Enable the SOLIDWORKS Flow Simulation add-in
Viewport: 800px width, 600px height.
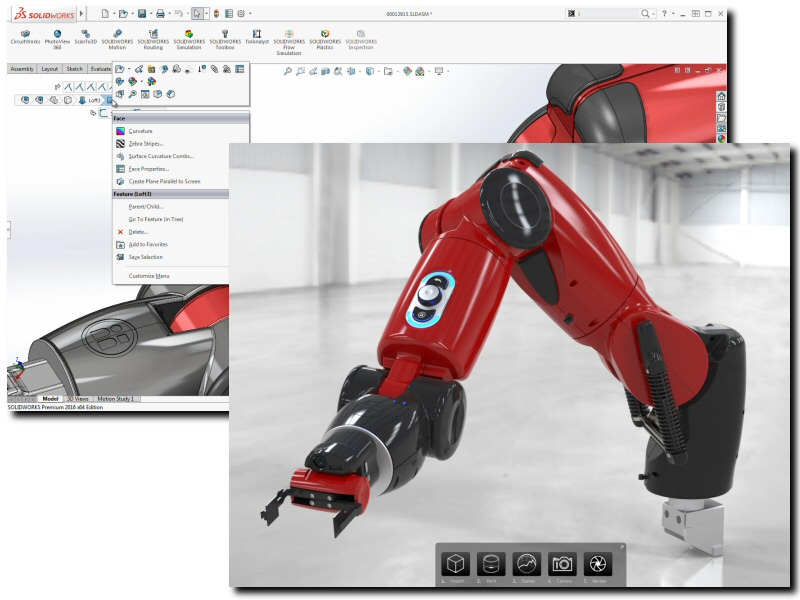click(290, 35)
